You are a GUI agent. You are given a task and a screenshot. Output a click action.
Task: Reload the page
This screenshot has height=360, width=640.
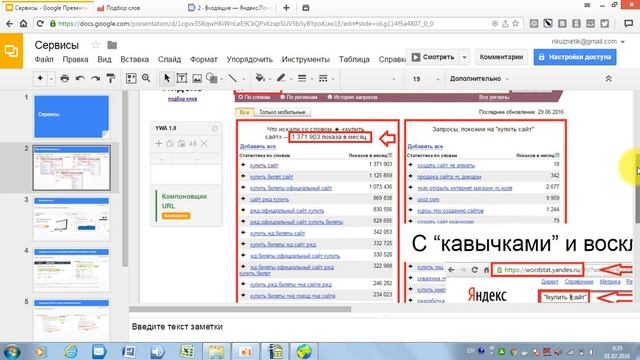click(x=40, y=24)
